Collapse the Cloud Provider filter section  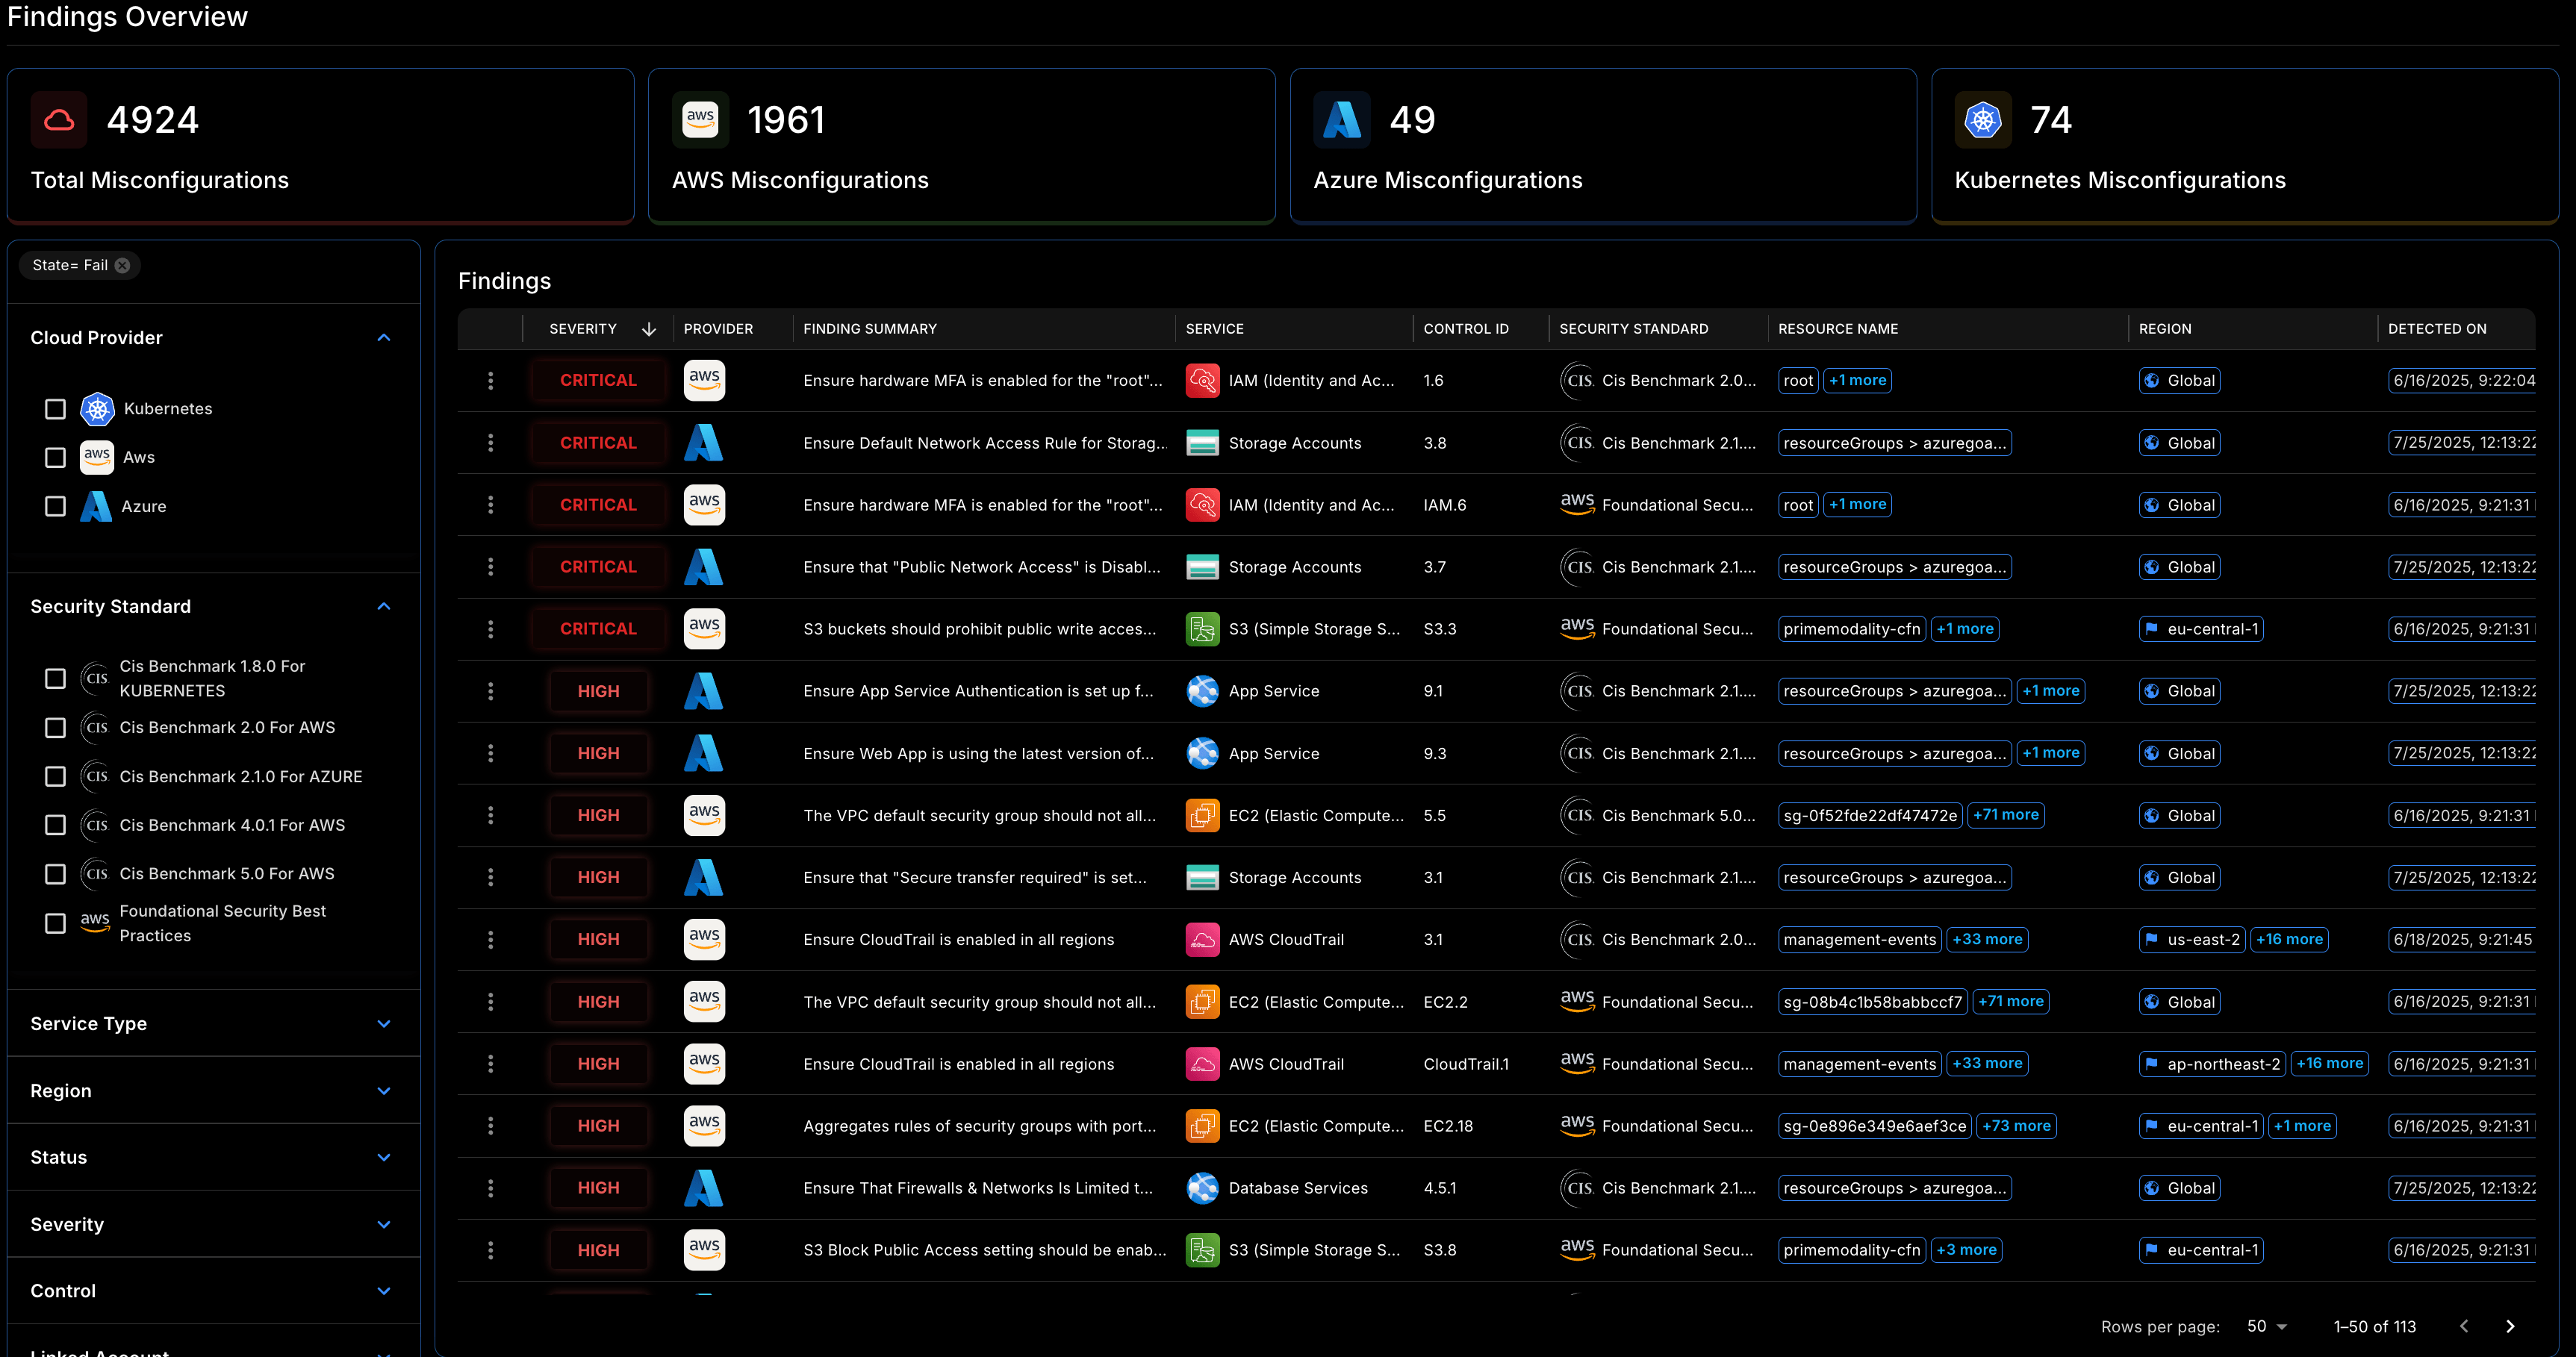[384, 338]
